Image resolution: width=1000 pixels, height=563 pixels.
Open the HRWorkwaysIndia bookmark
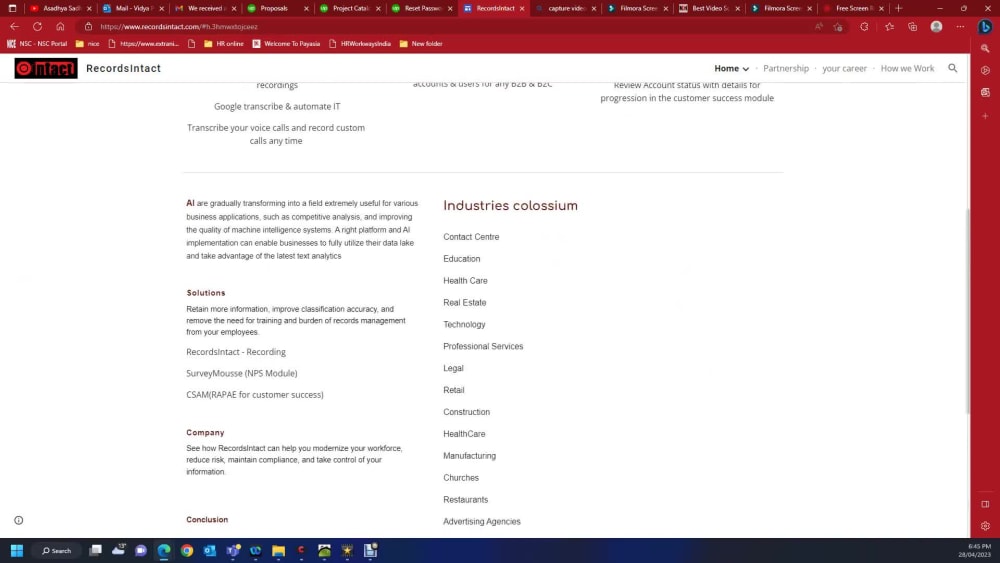coord(360,44)
